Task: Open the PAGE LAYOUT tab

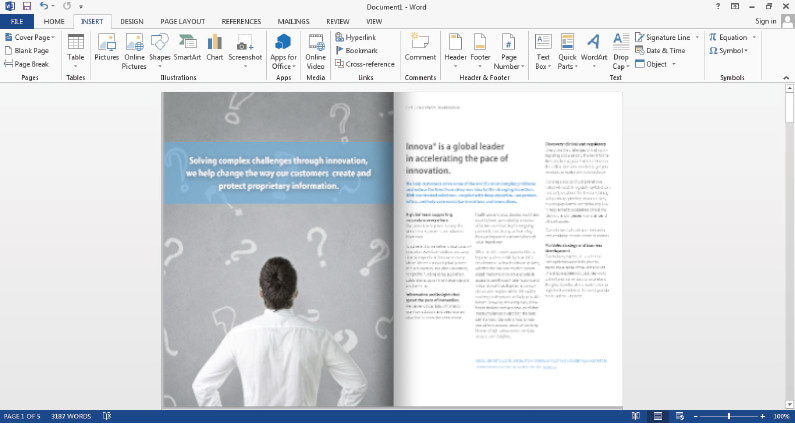Action: tap(183, 21)
